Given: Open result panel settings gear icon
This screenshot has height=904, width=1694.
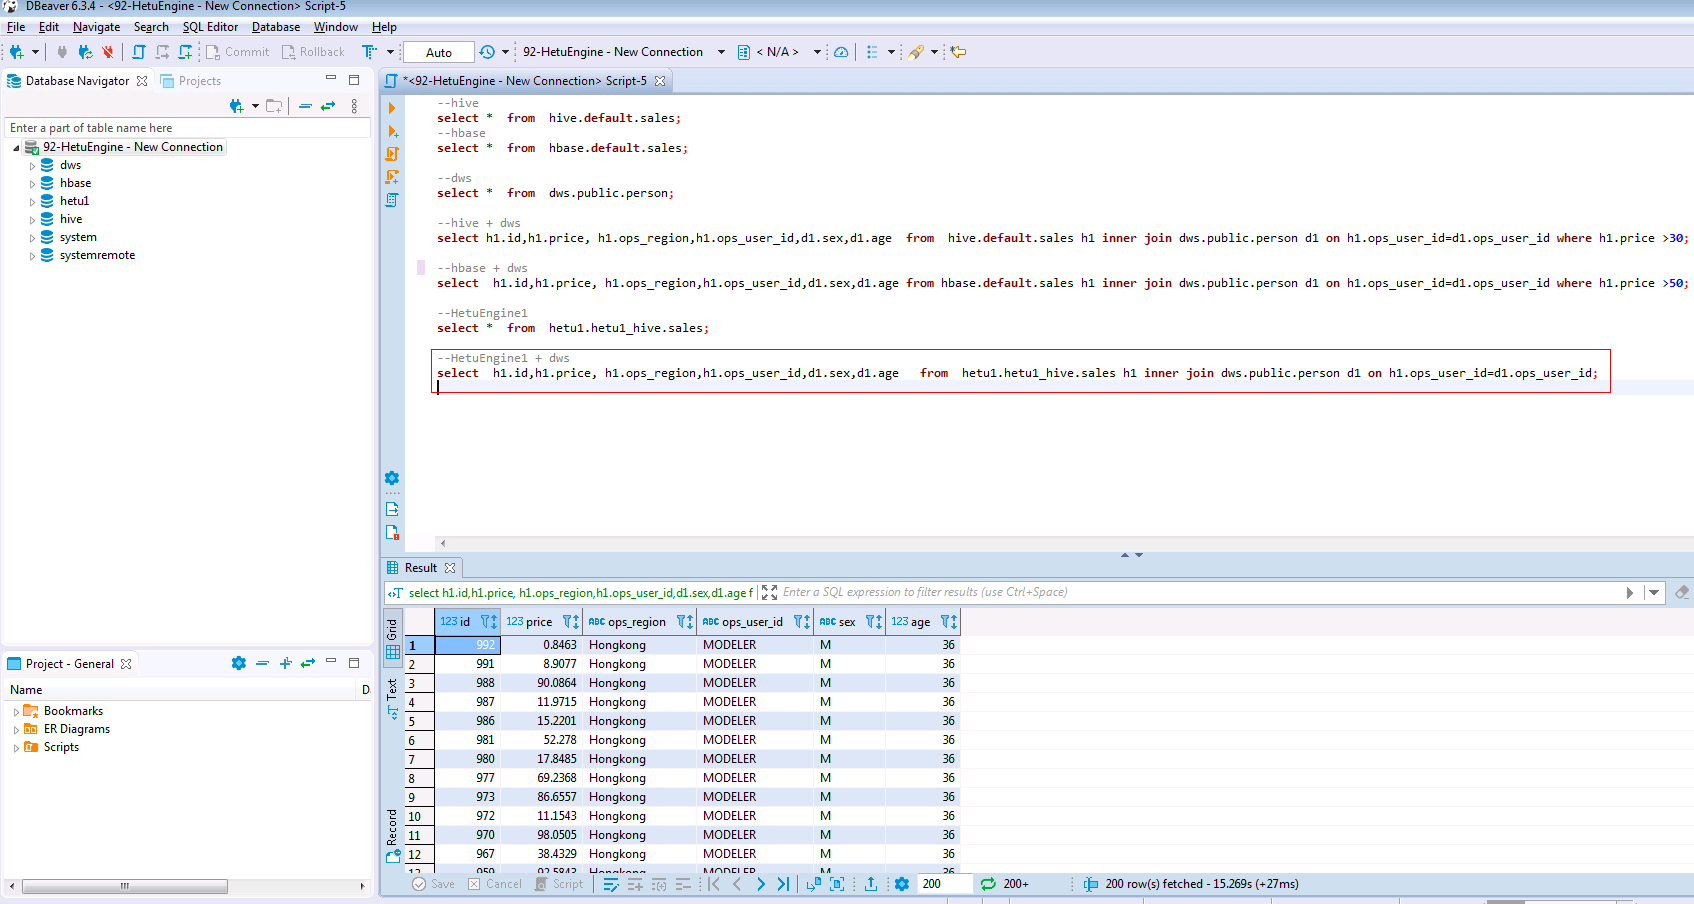Looking at the screenshot, I should click(x=902, y=884).
